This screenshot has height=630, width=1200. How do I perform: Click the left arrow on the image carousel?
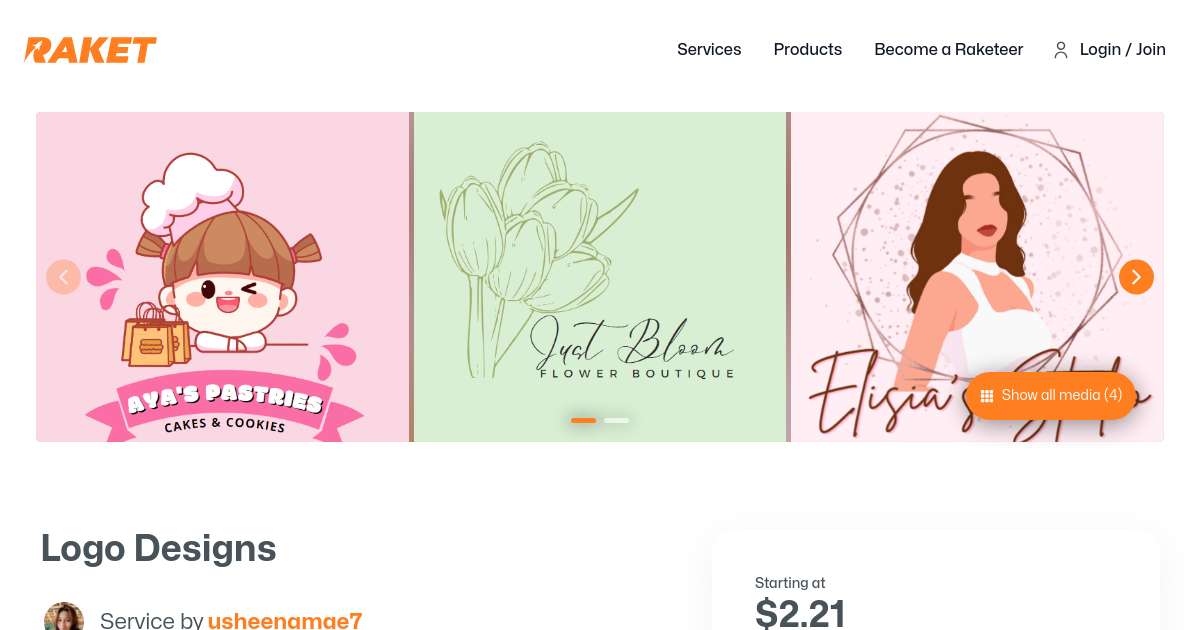coord(63,277)
